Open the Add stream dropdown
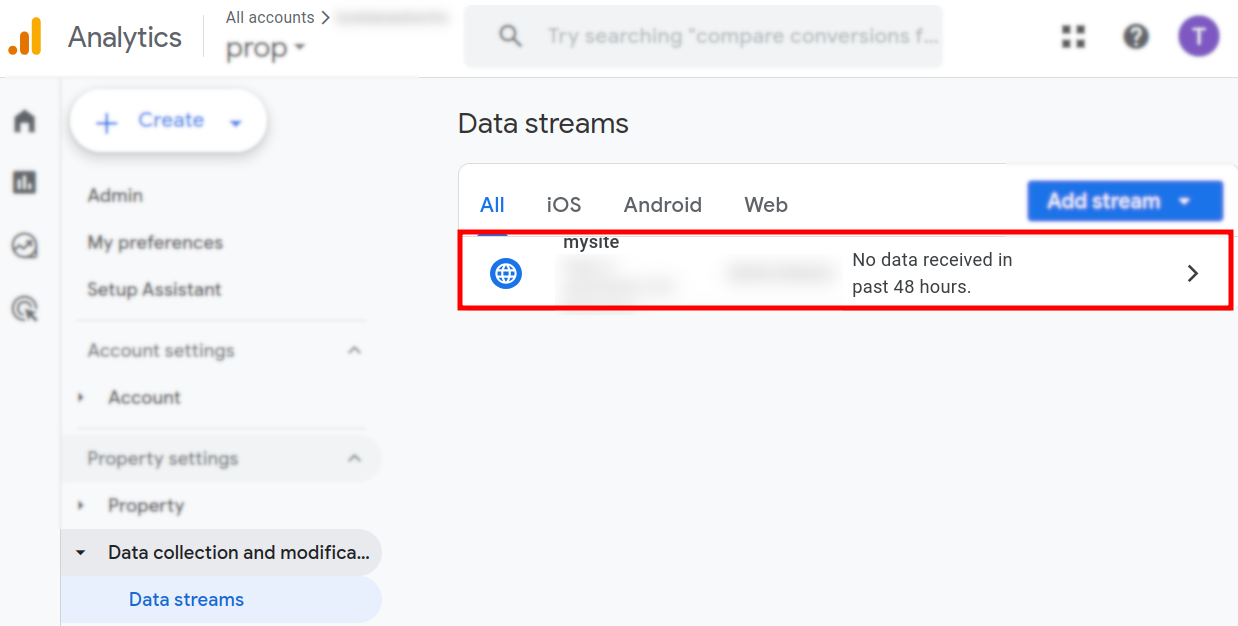Screen dimensions: 1238x626 coord(1124,201)
